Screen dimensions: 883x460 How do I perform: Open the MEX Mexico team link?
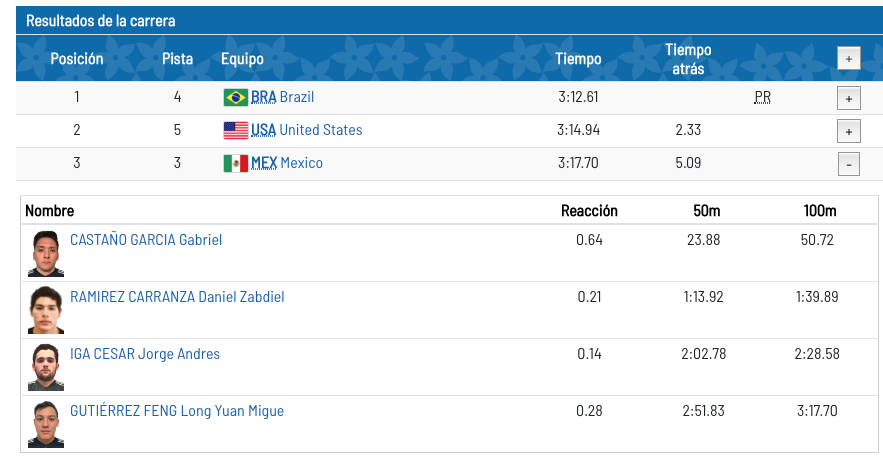pyautogui.click(x=287, y=163)
